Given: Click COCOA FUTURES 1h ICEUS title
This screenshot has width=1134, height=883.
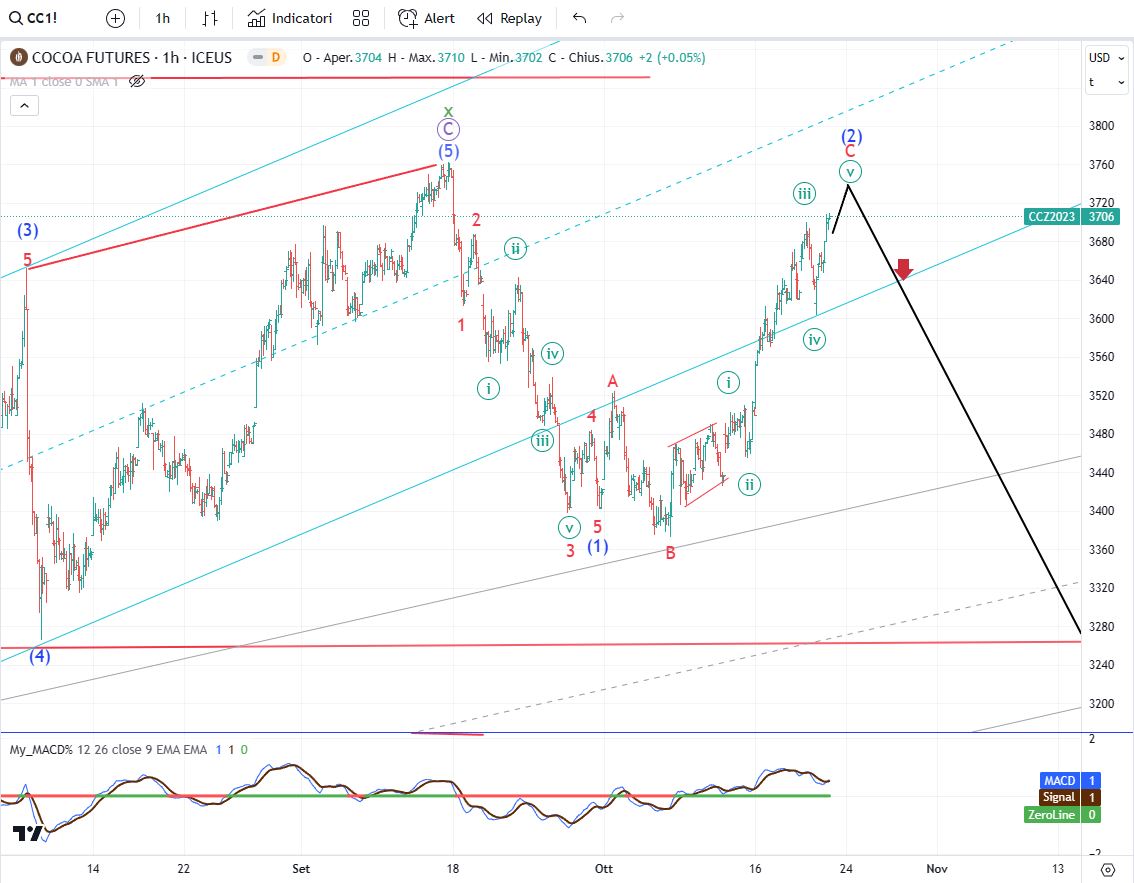Looking at the screenshot, I should [x=132, y=57].
